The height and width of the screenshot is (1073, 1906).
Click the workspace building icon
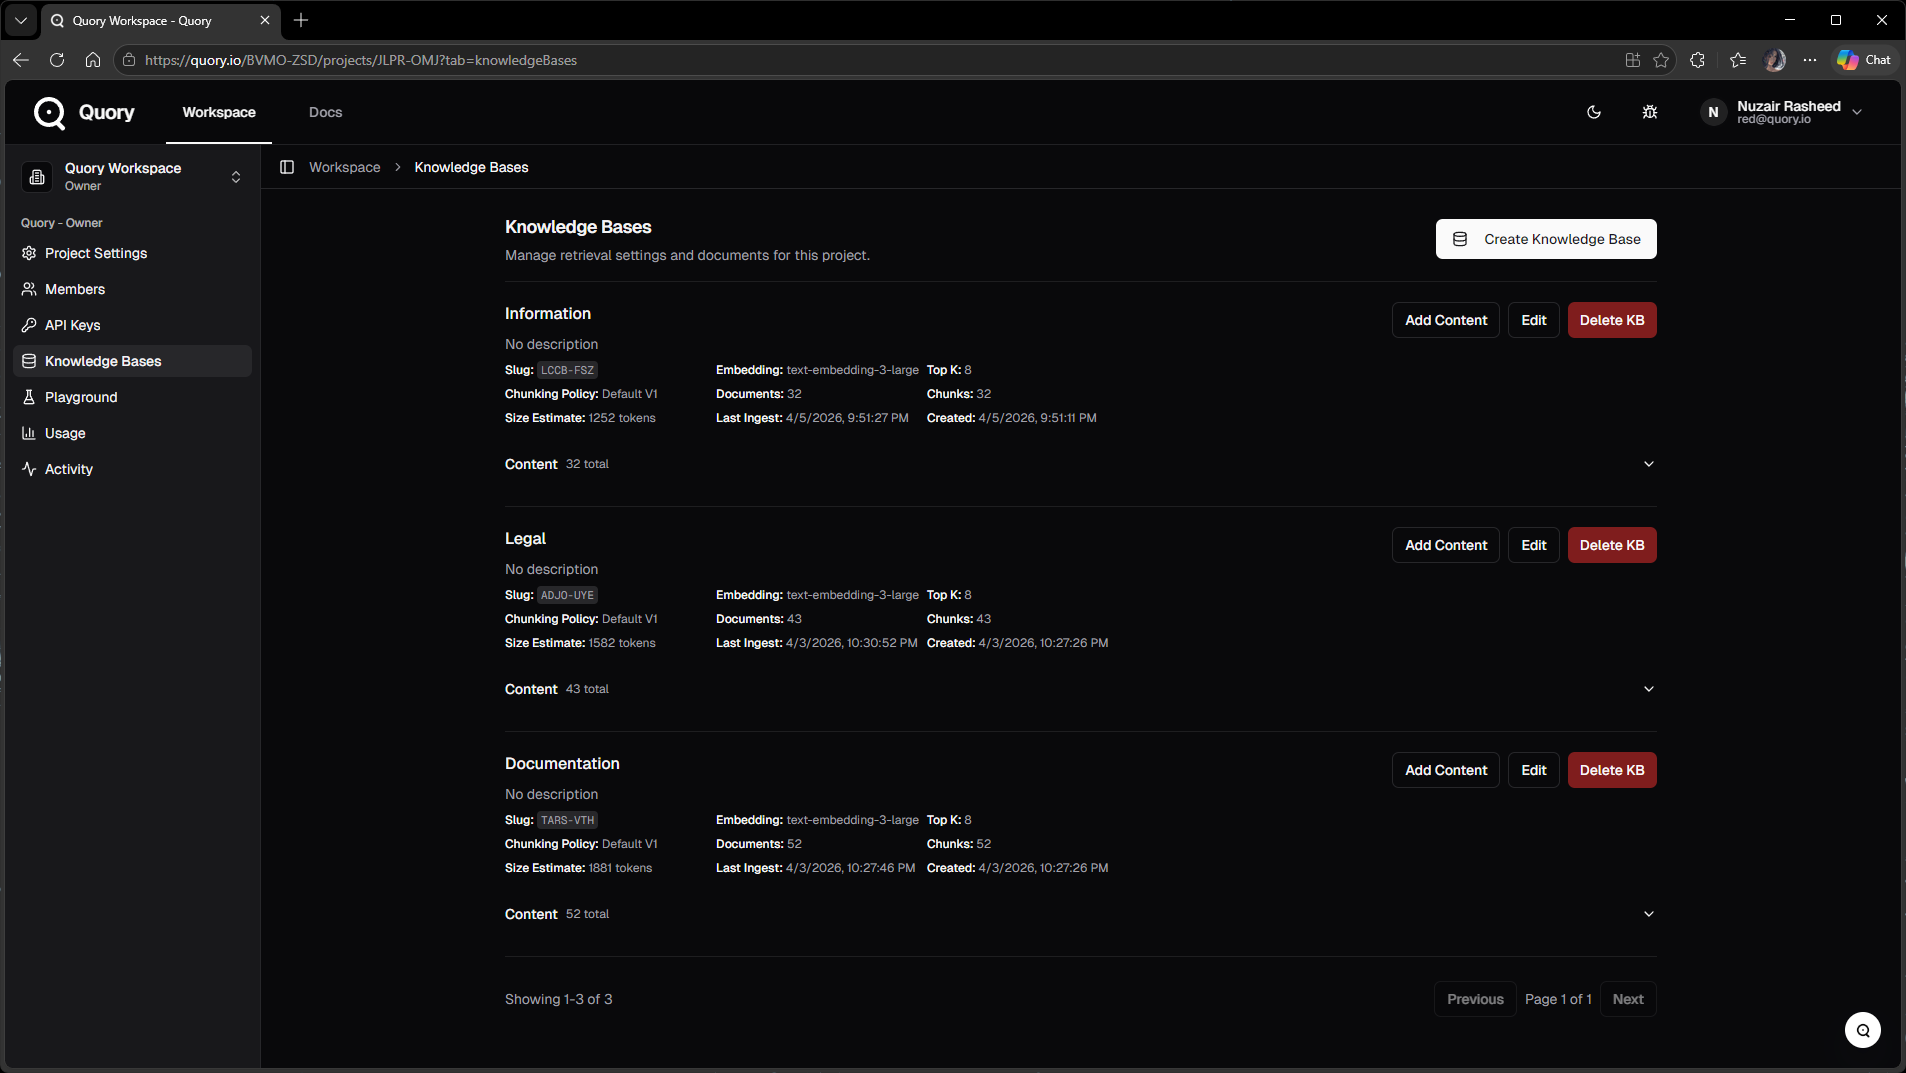click(x=37, y=177)
